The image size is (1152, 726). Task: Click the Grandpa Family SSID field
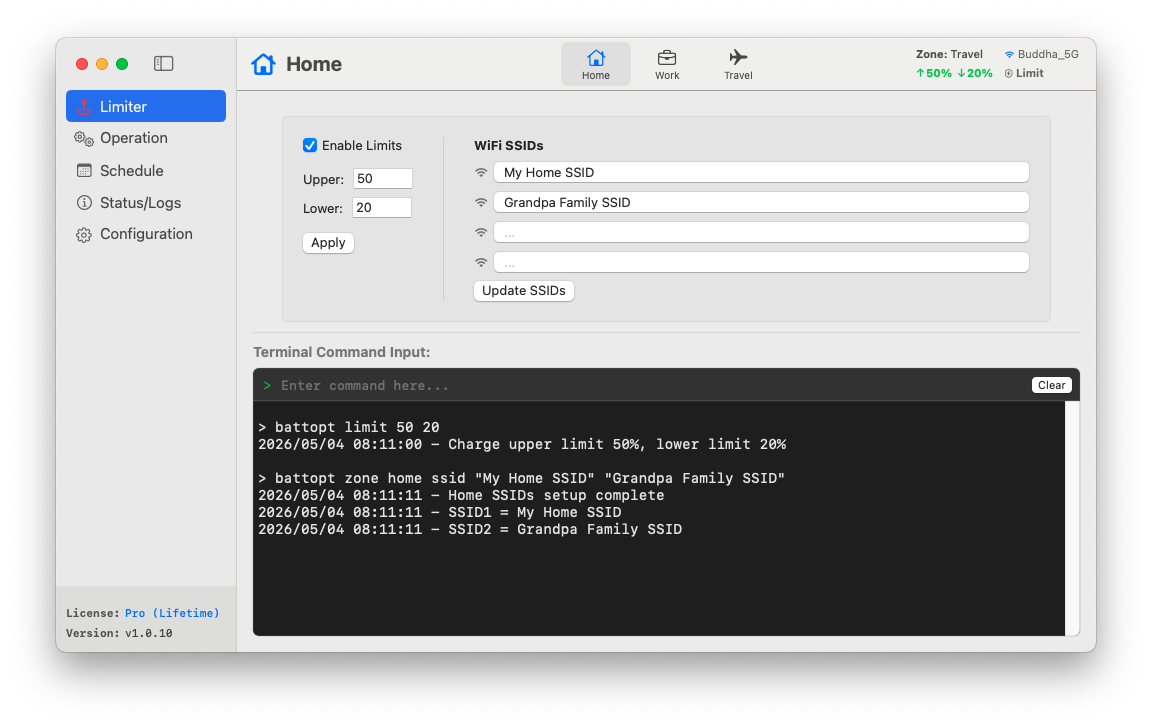pyautogui.click(x=761, y=203)
